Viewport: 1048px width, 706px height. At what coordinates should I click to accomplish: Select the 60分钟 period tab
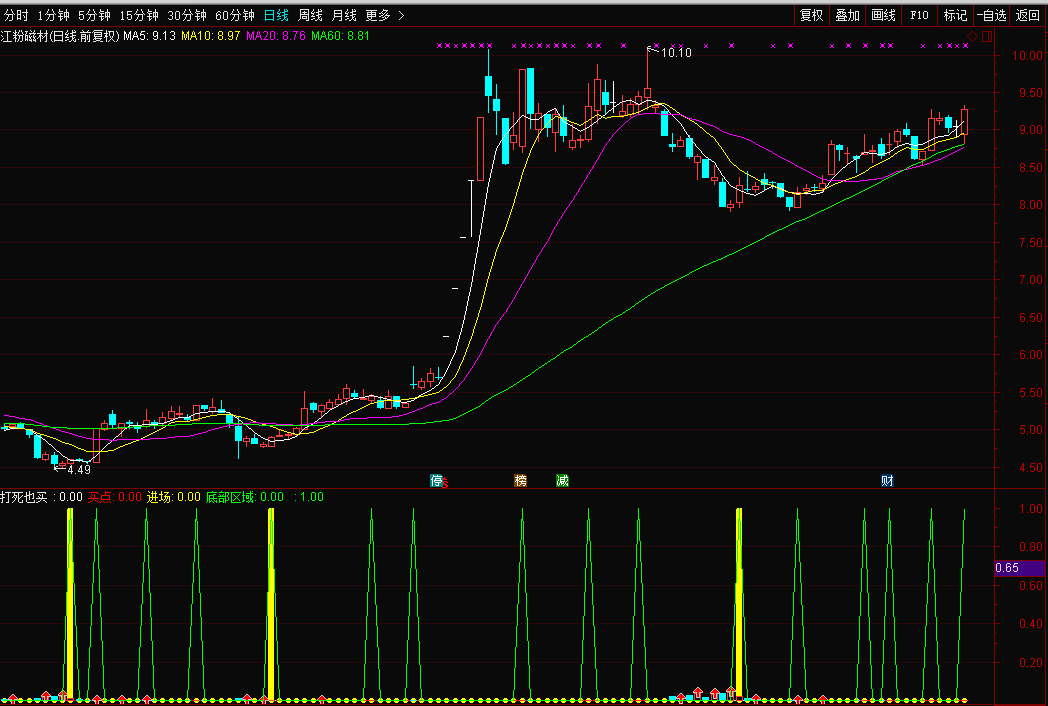235,15
